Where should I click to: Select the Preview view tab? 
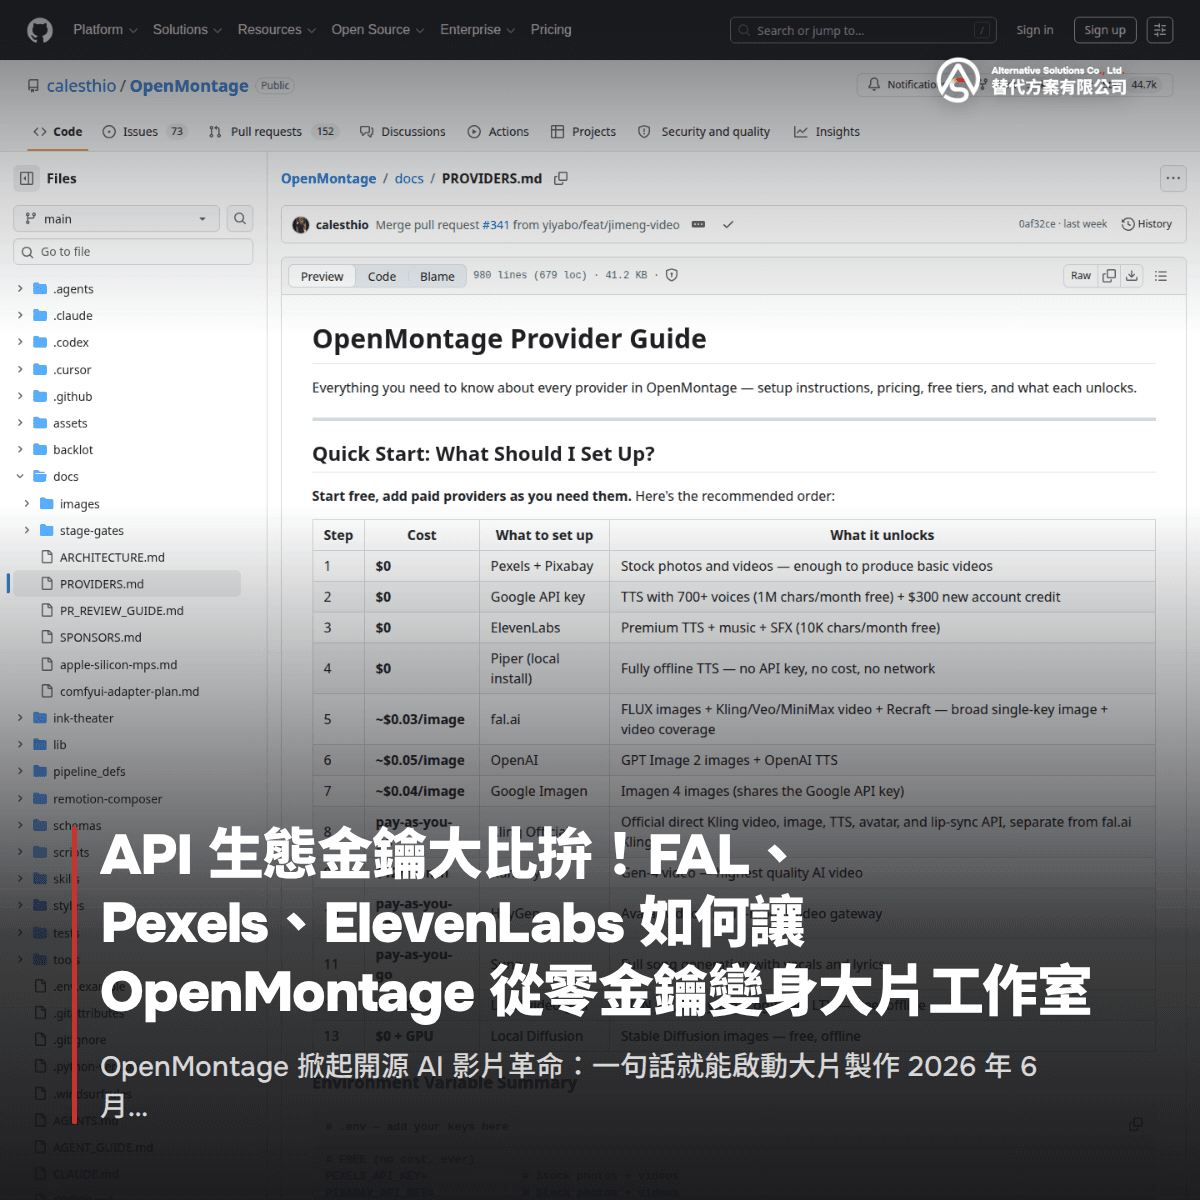[322, 277]
